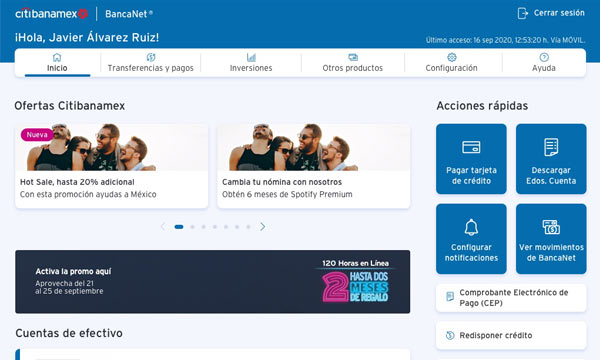This screenshot has height=360, width=600.
Task: Switch to the Inversiones tab
Action: tap(251, 63)
